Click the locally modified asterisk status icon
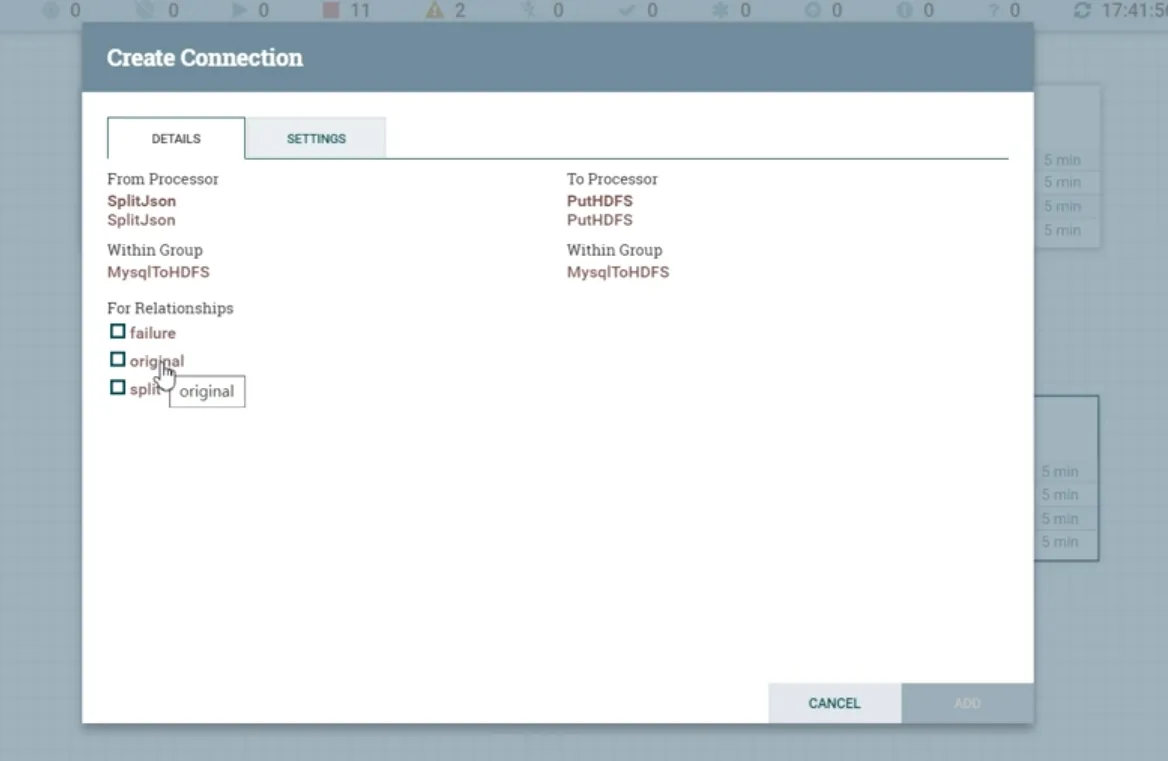Viewport: 1168px width, 761px height. click(720, 10)
